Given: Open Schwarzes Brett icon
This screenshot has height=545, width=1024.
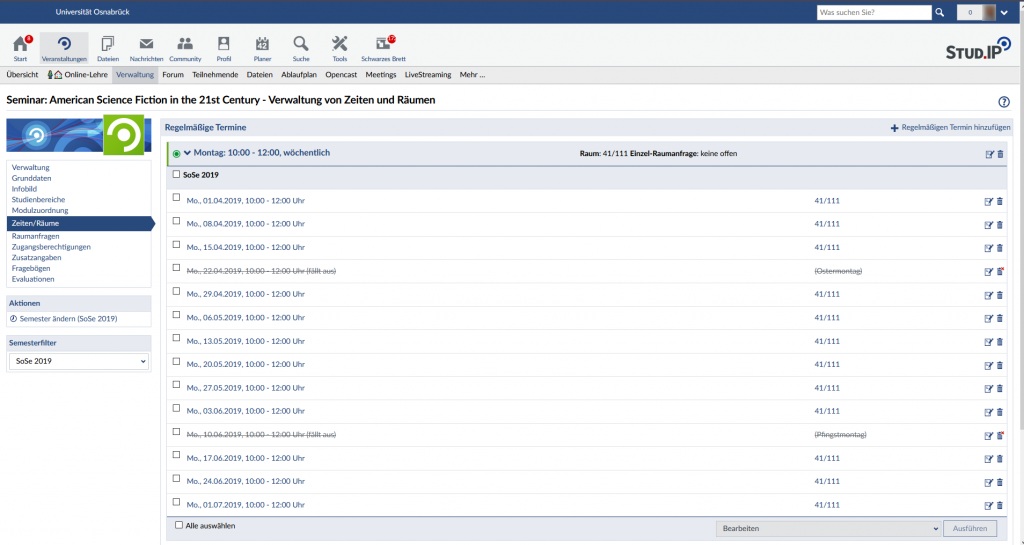Looking at the screenshot, I should tap(383, 45).
